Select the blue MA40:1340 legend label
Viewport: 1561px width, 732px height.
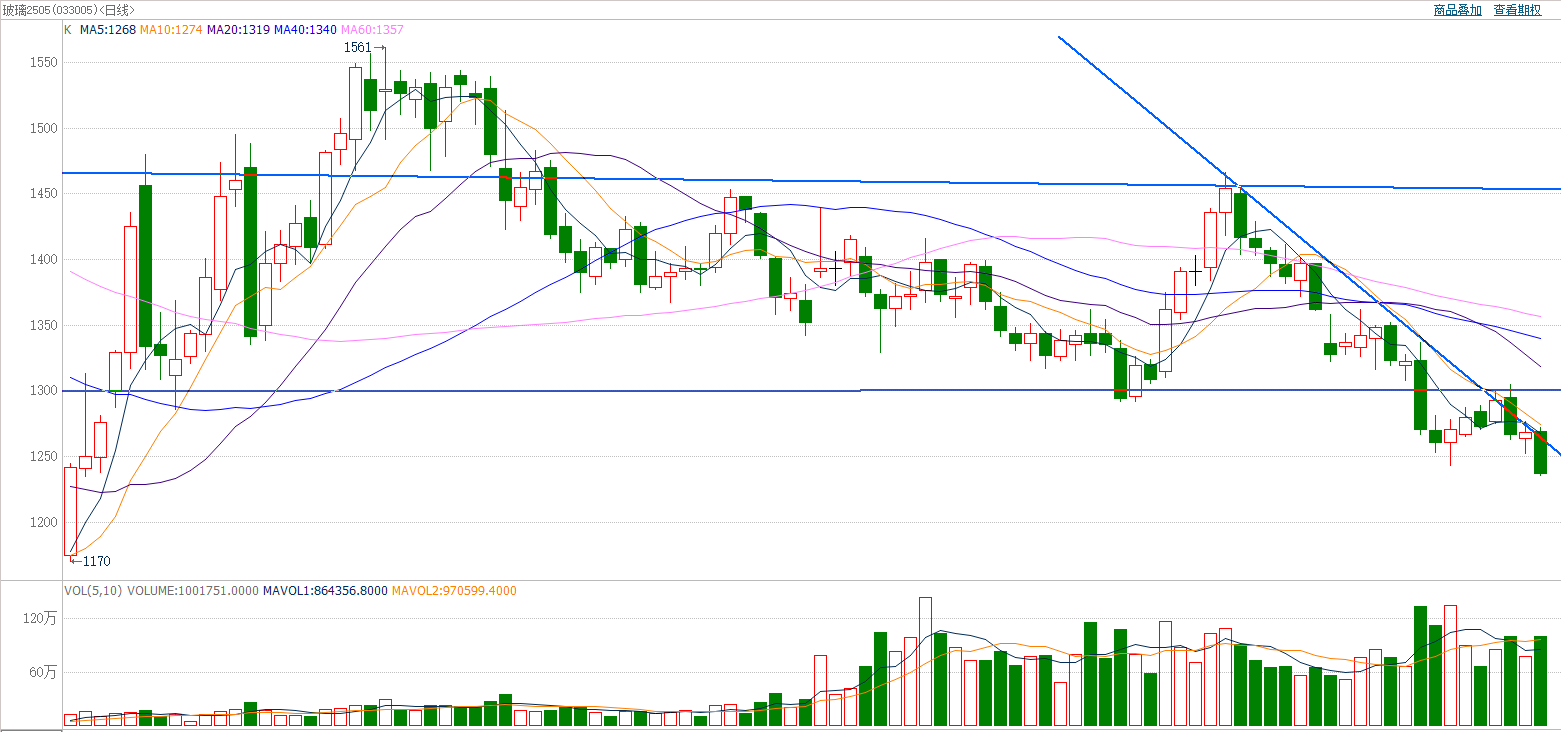(305, 30)
